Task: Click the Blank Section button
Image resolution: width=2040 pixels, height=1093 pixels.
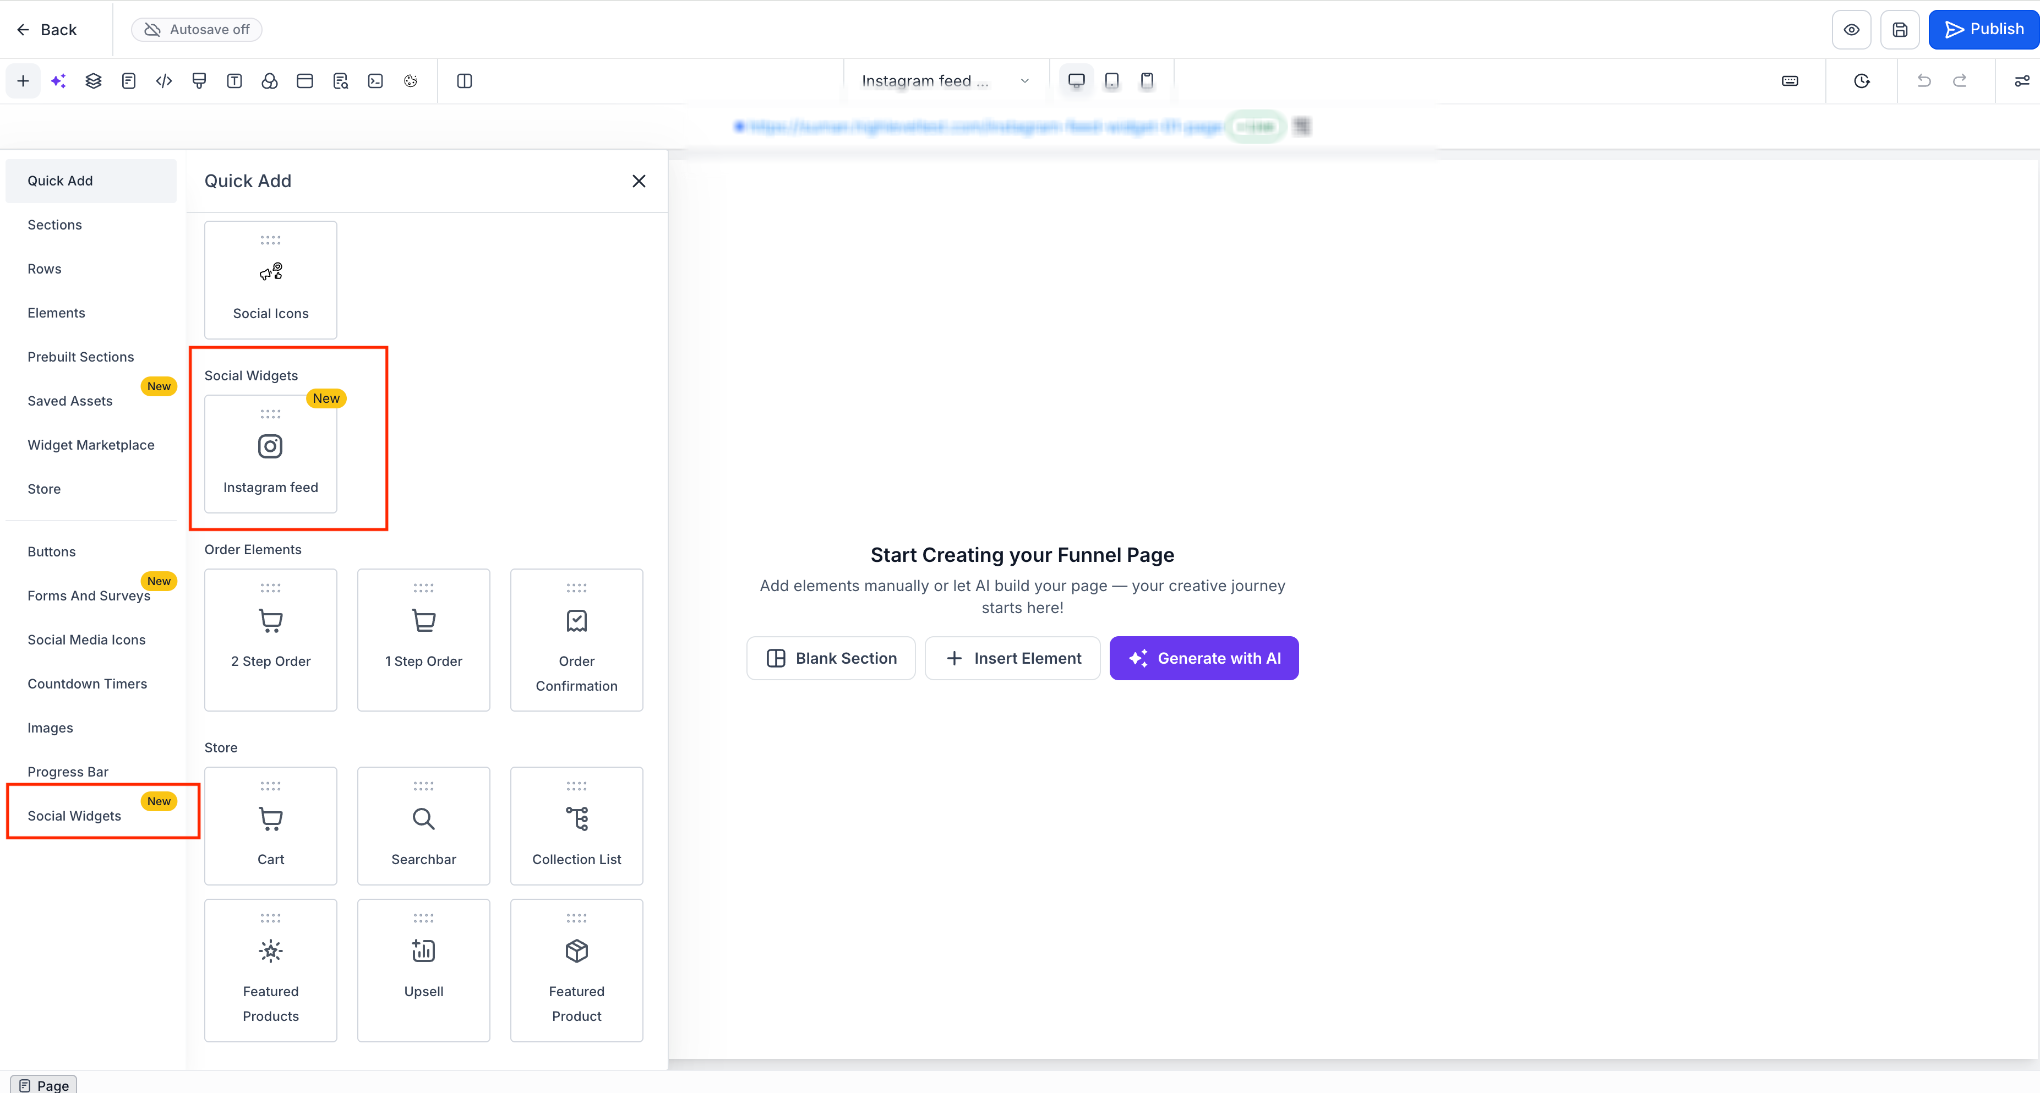Action: pos(831,658)
